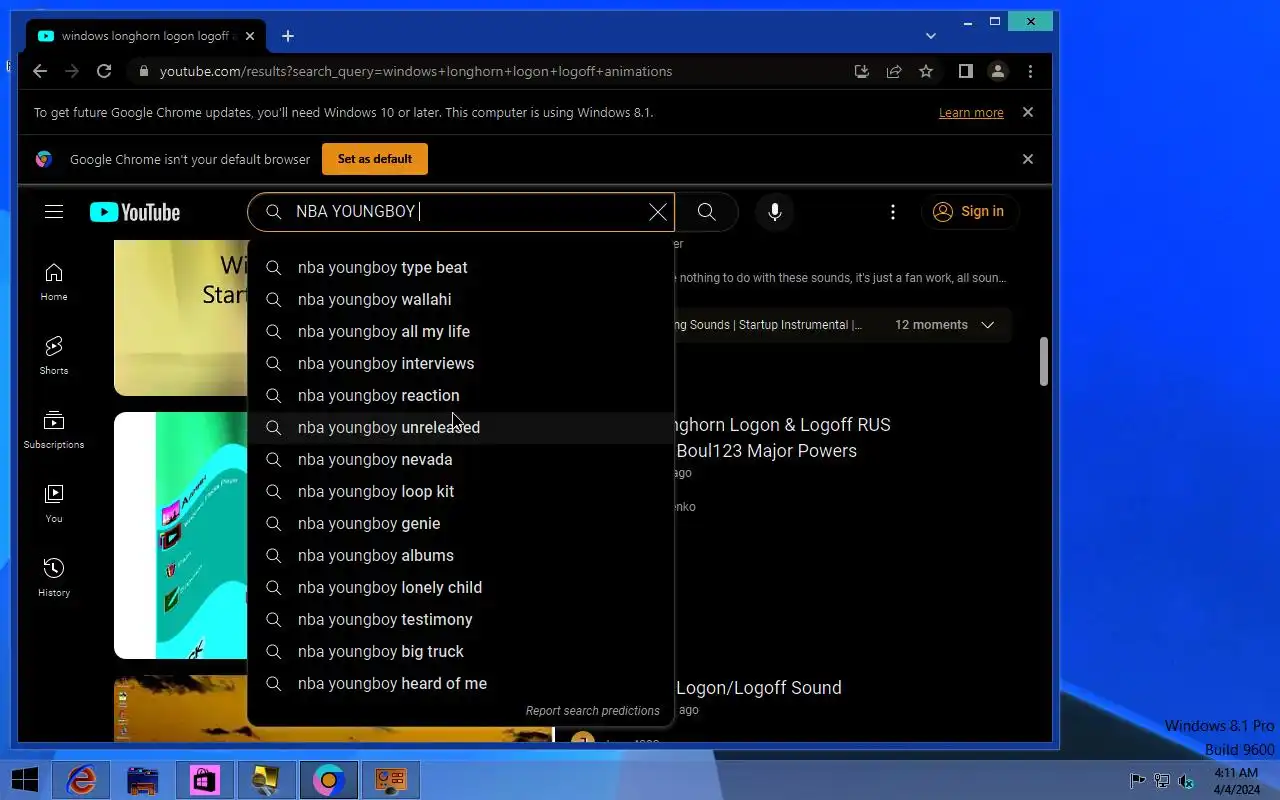Select suggestion nba youngboy unreleased
Screen dimensions: 1280x800
461,427
